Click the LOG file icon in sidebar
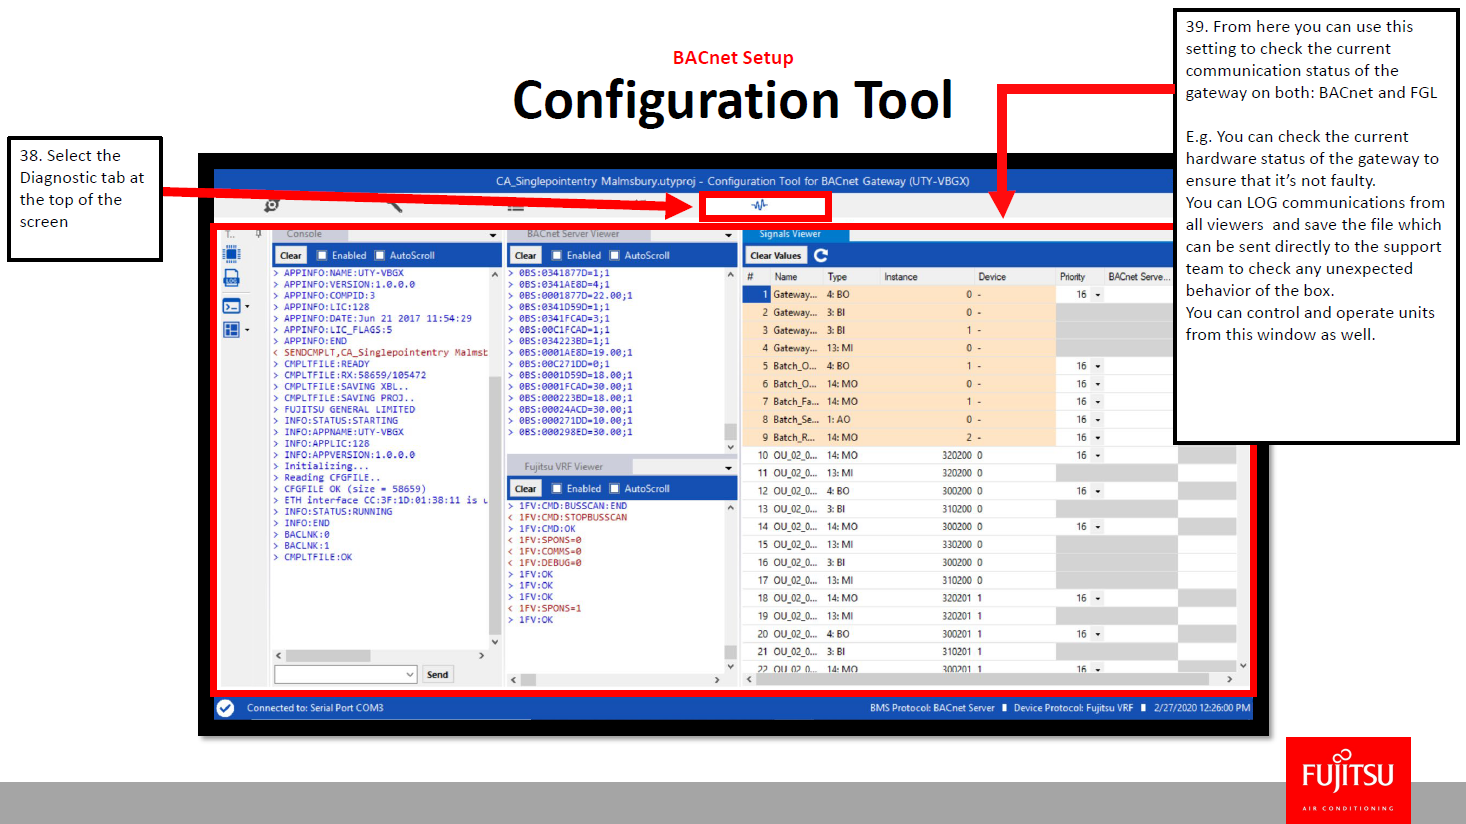This screenshot has width=1466, height=824. (231, 278)
